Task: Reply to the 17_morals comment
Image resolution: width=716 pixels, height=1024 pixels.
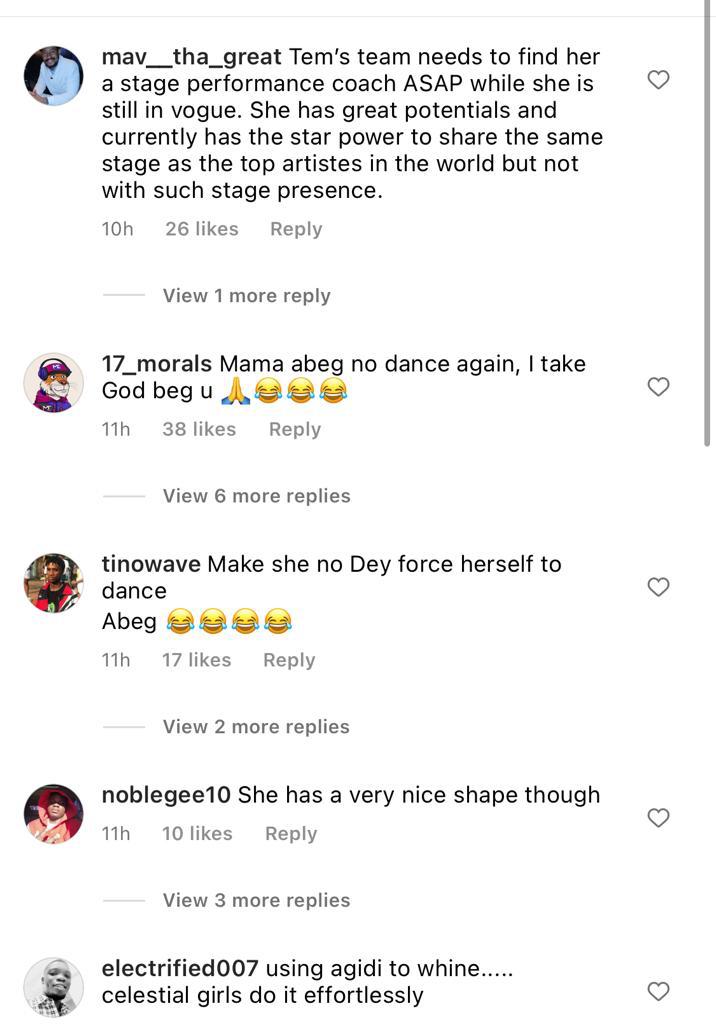Action: tap(295, 429)
